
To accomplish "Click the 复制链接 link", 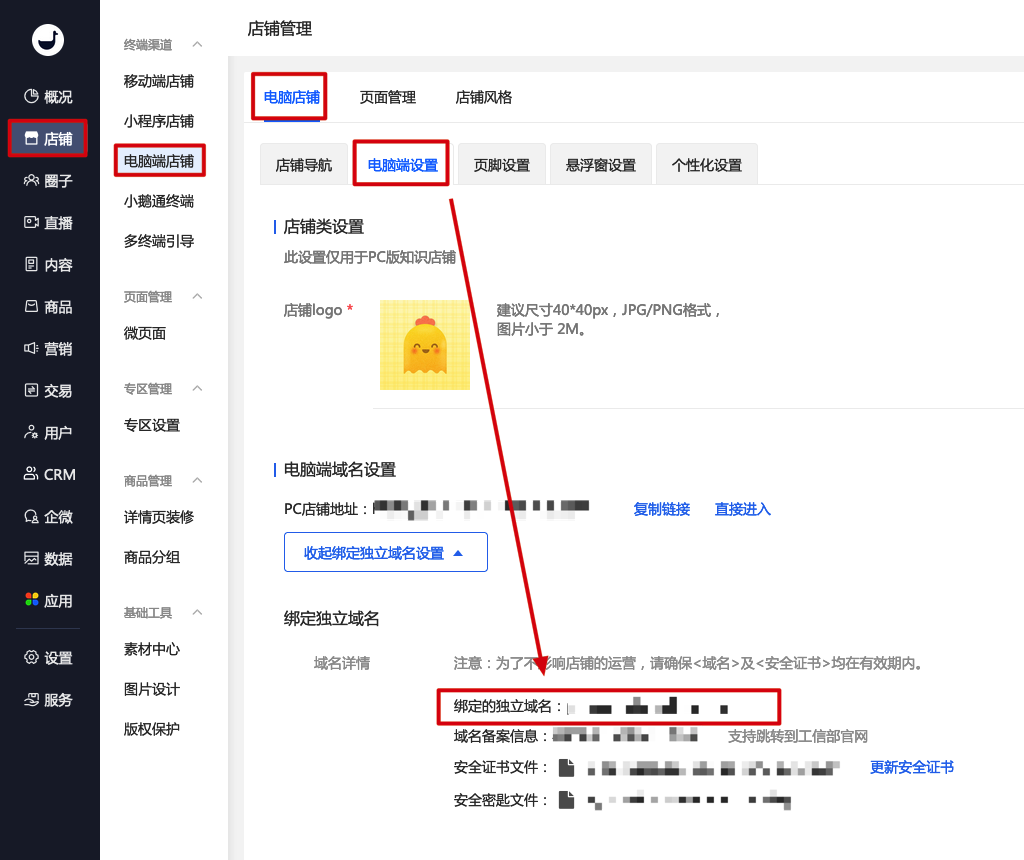I will point(662,509).
